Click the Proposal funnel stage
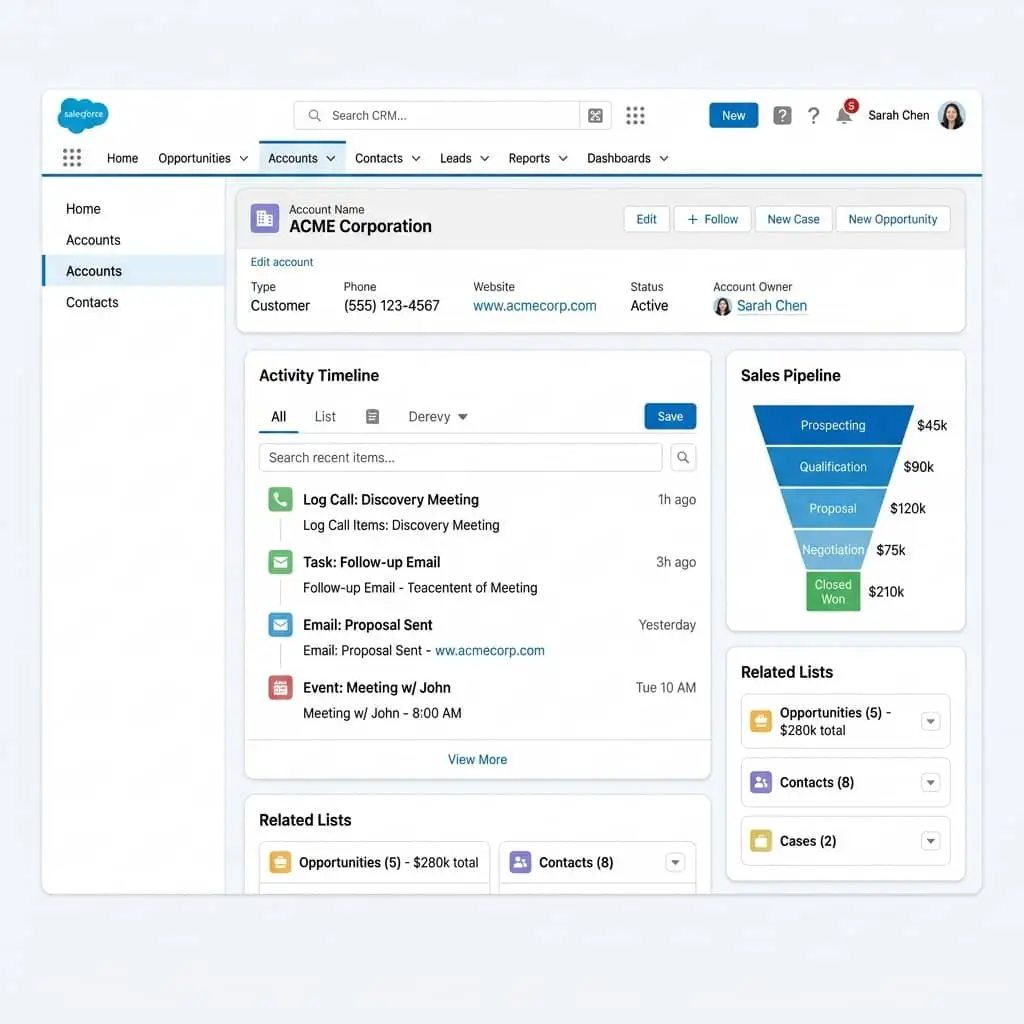Screen dimensions: 1024x1024 [x=833, y=508]
